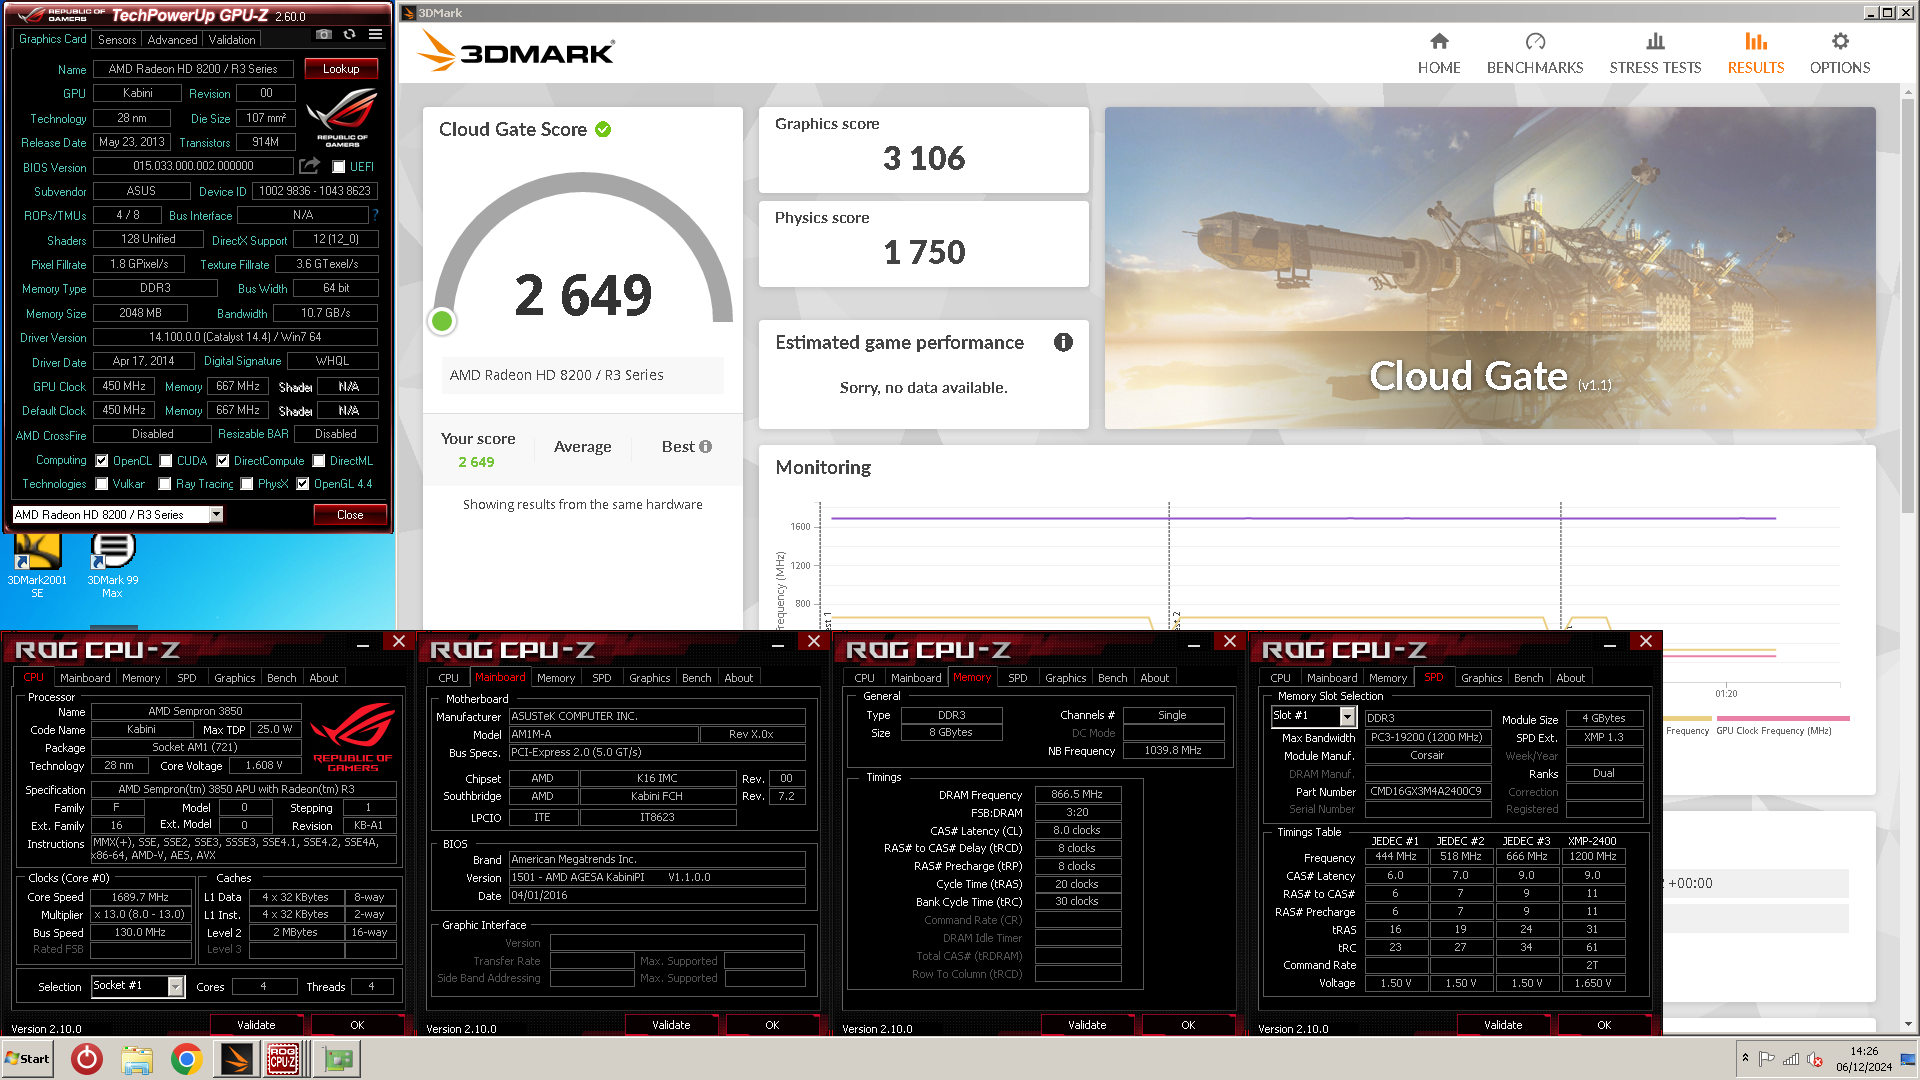Open the 3DMark2001 SE desktop shortcut

tap(37, 566)
